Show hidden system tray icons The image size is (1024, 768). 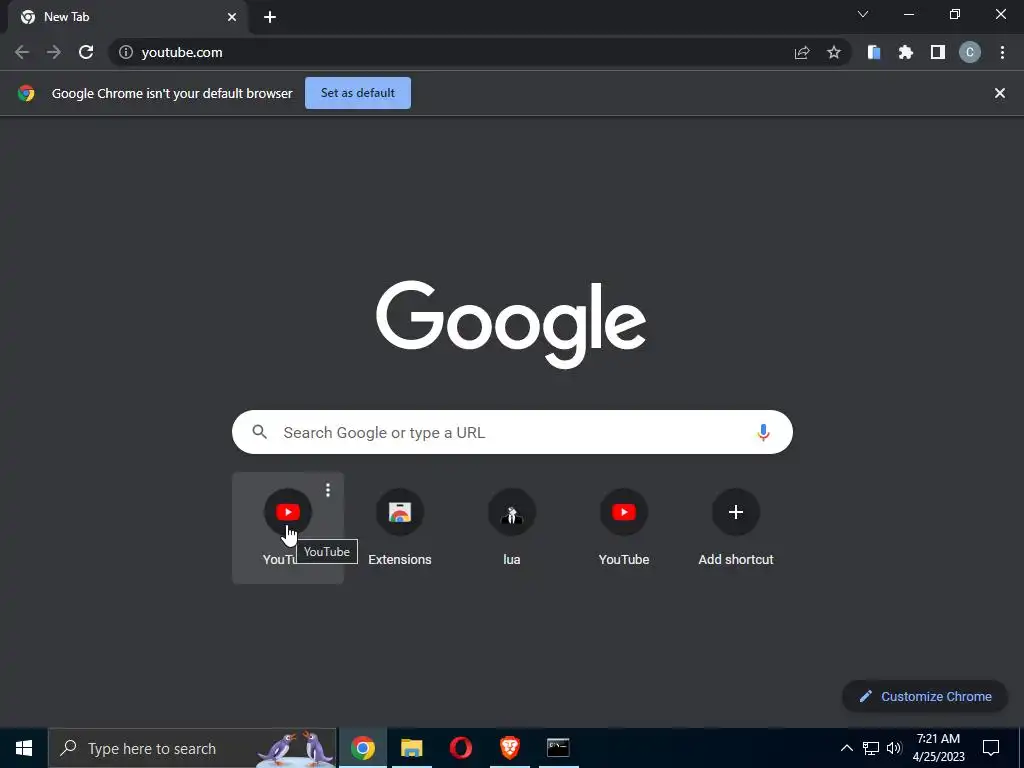pos(846,748)
